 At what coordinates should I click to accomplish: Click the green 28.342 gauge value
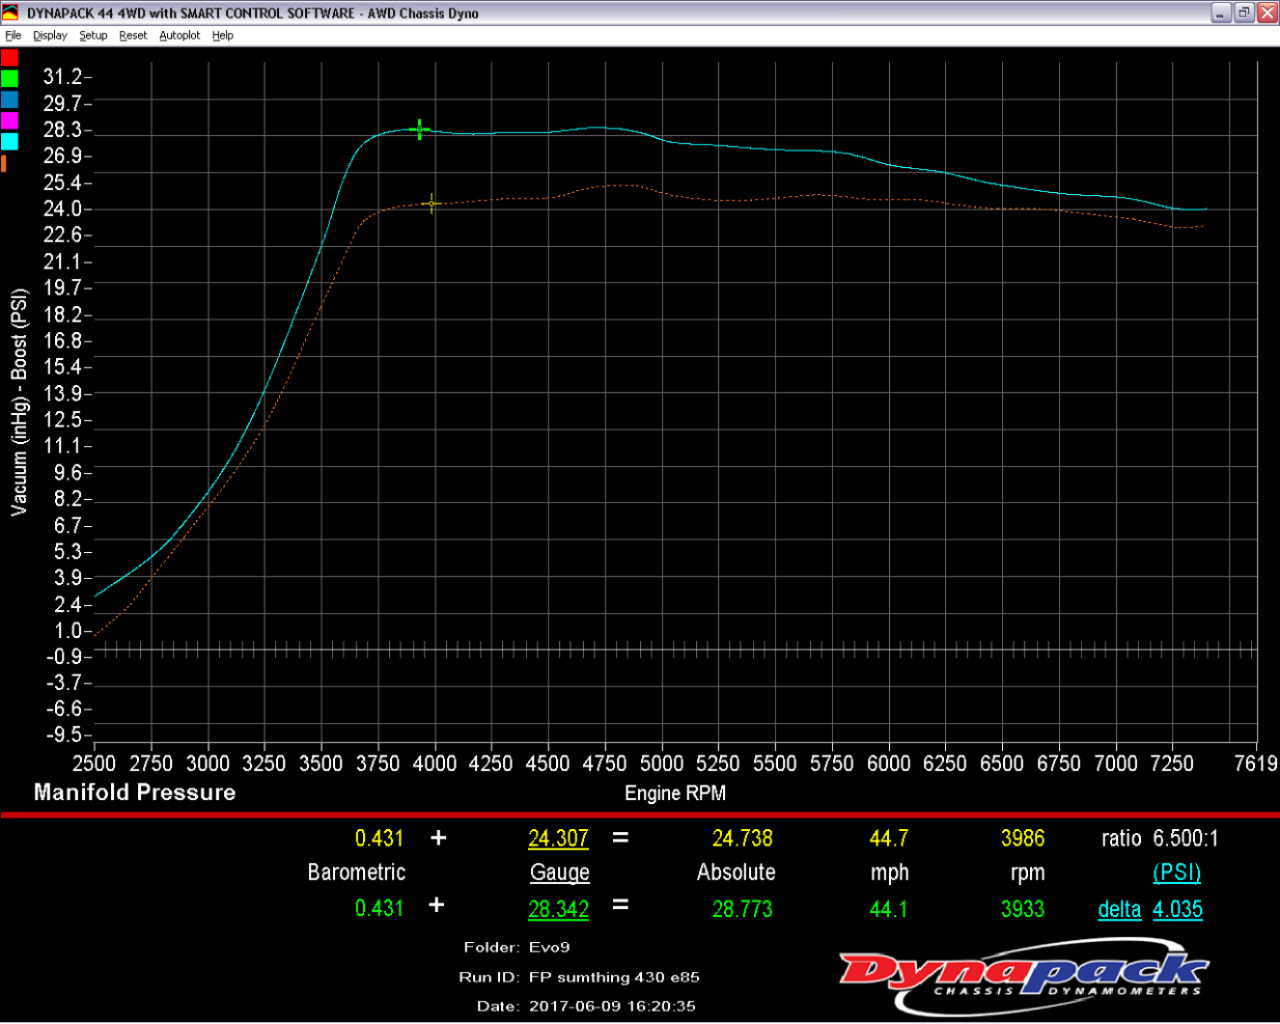pos(558,910)
